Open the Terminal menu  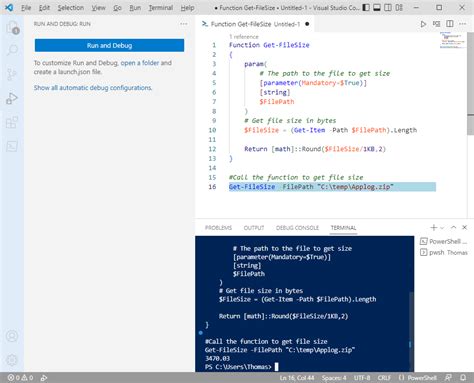pyautogui.click(x=161, y=8)
